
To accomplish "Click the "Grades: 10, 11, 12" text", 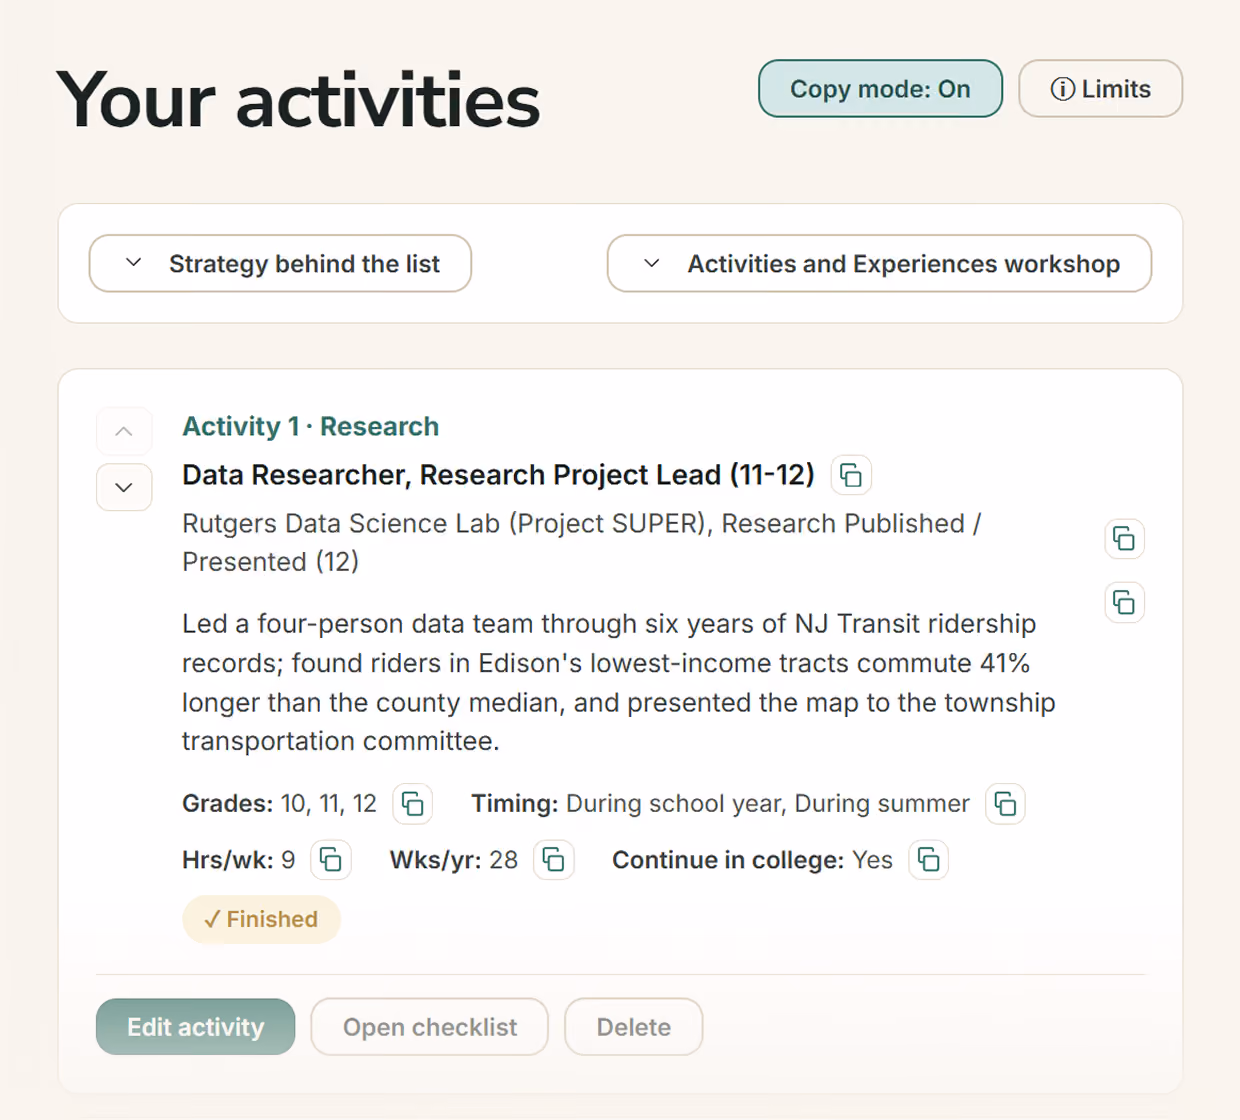I will tap(280, 804).
